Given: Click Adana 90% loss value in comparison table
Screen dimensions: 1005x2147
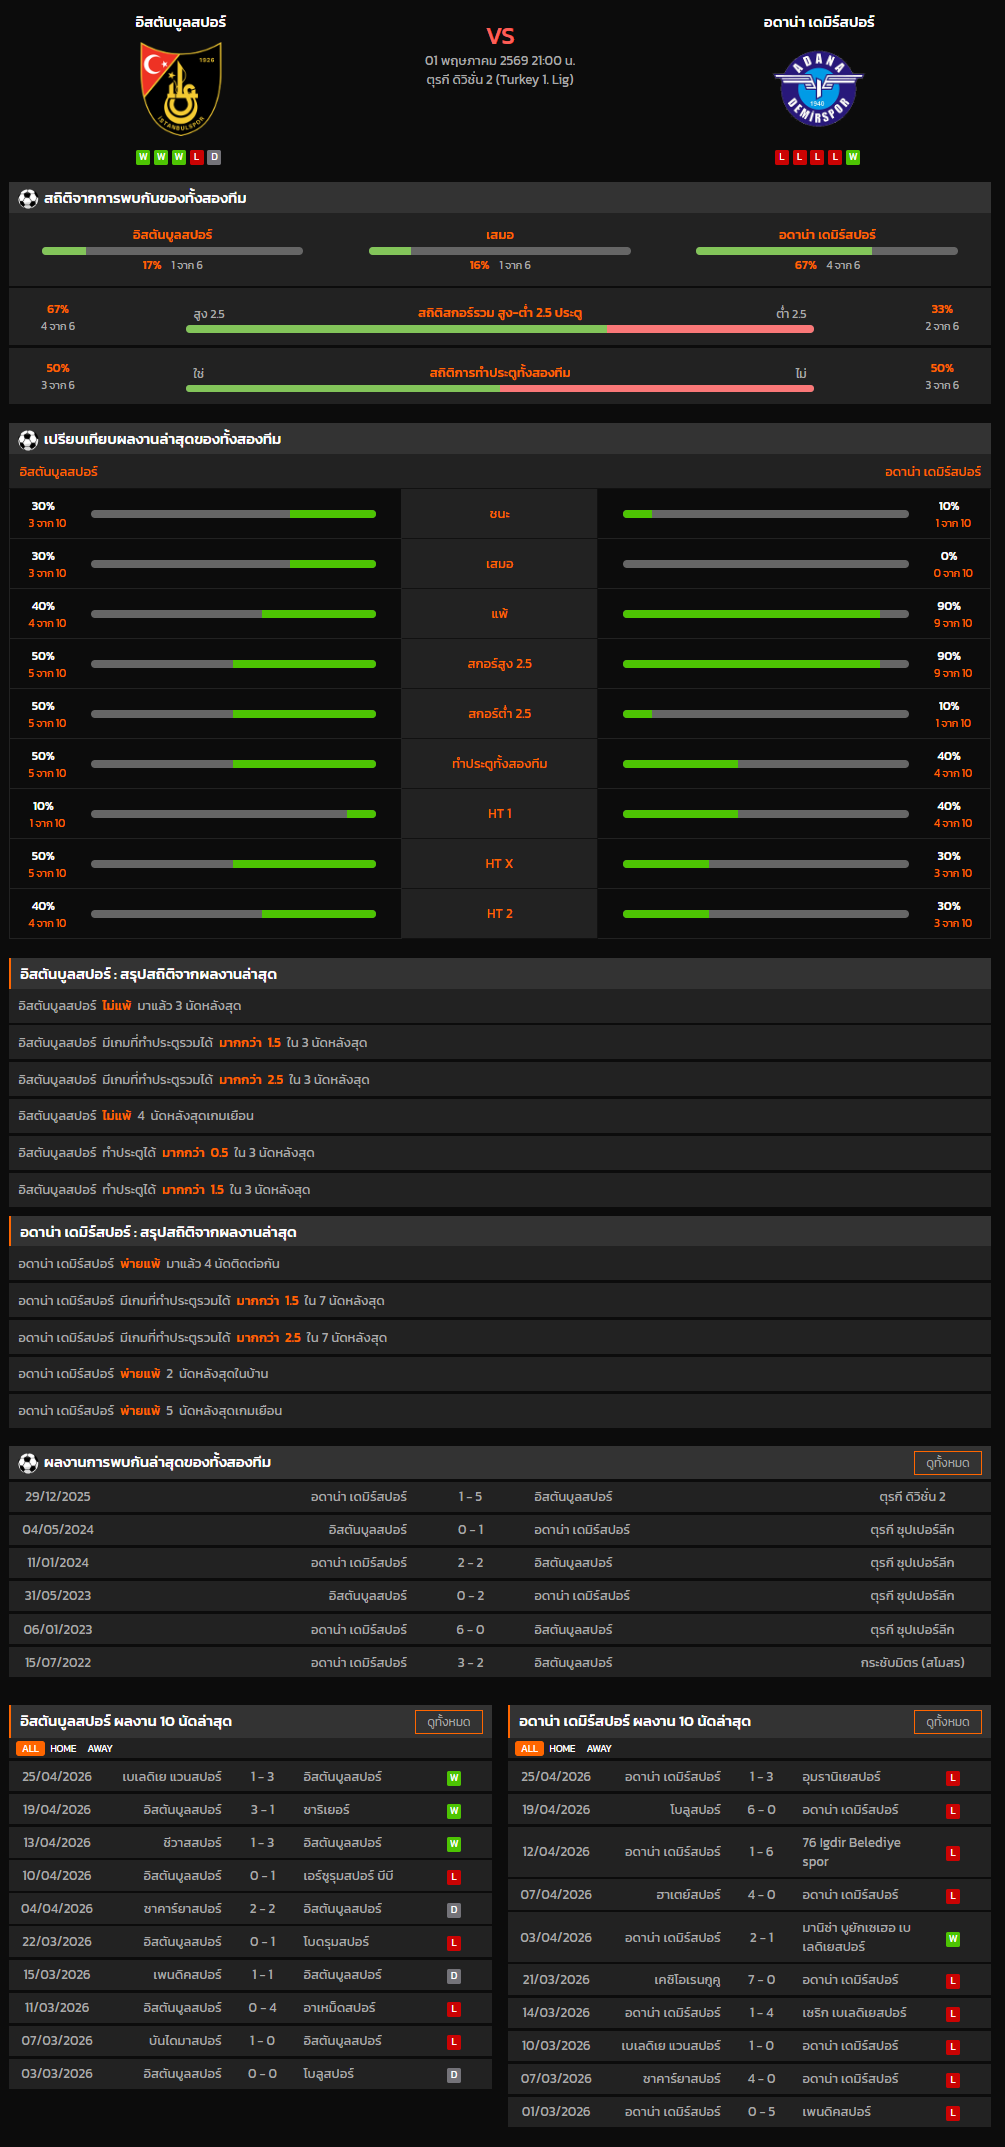Looking at the screenshot, I should point(949,606).
